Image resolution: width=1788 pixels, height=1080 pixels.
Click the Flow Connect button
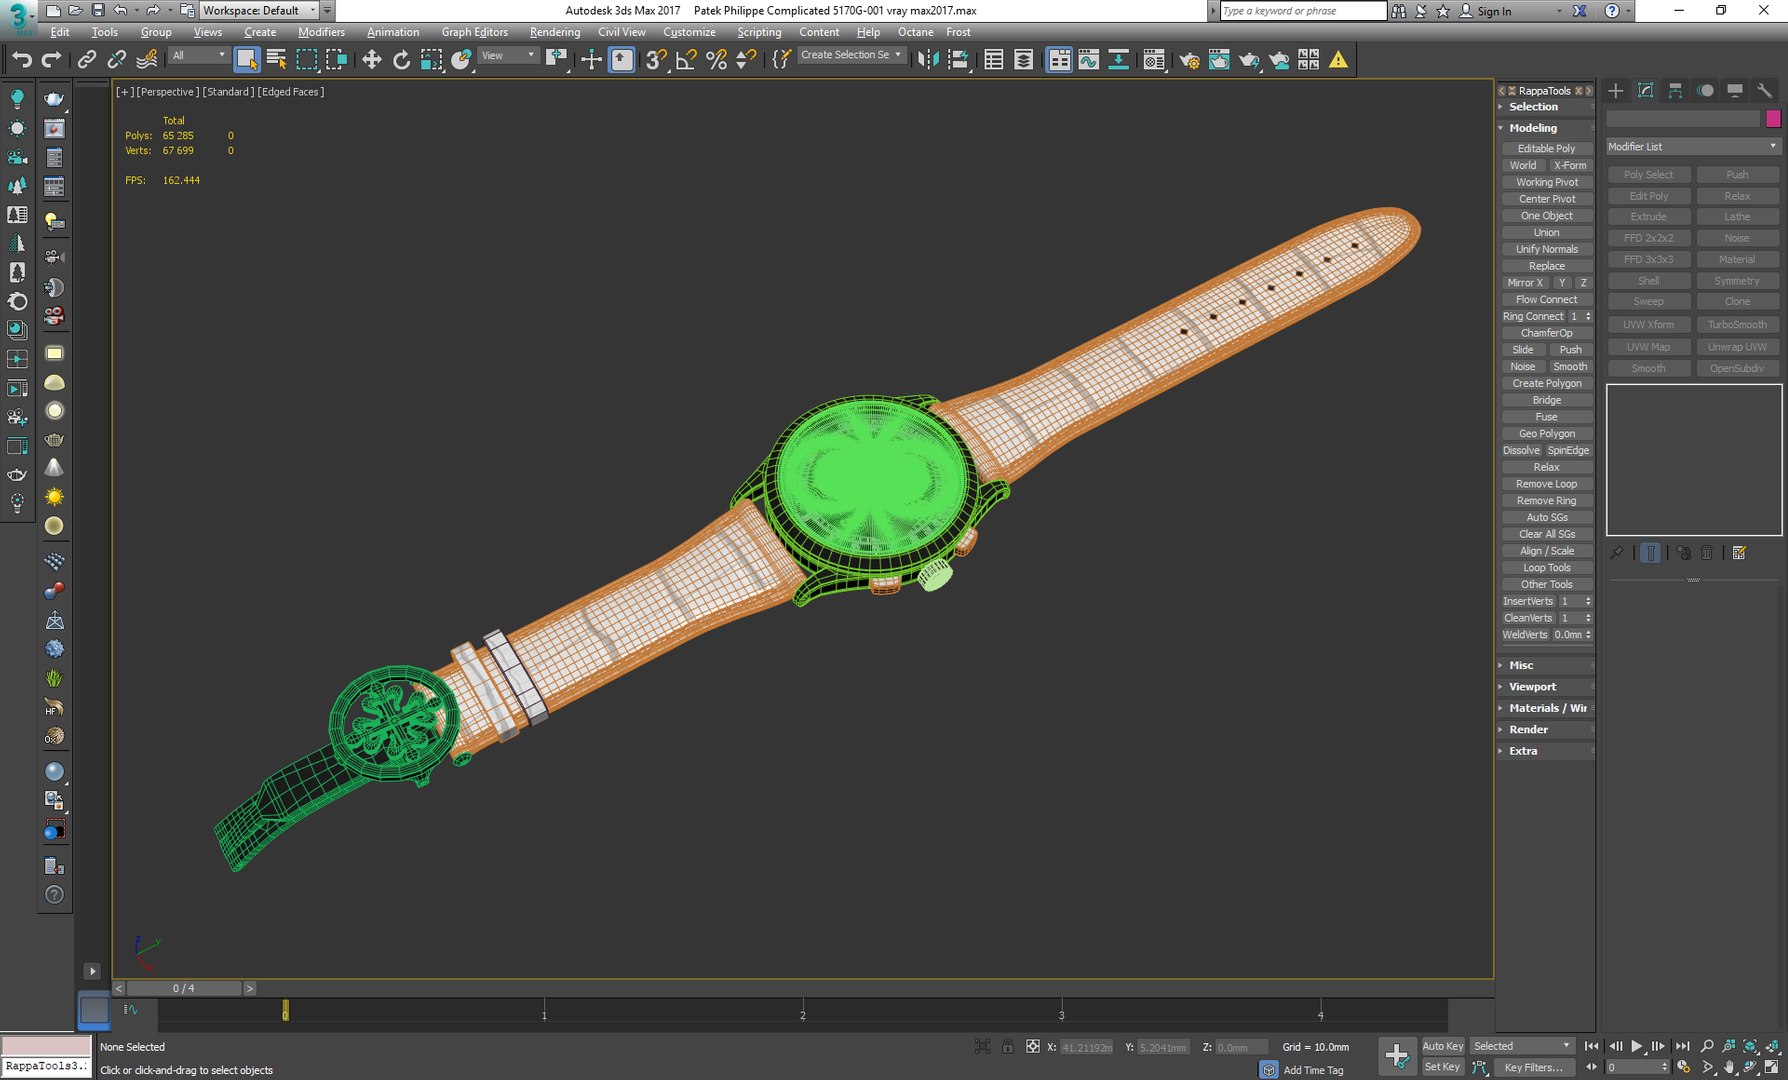click(1546, 300)
